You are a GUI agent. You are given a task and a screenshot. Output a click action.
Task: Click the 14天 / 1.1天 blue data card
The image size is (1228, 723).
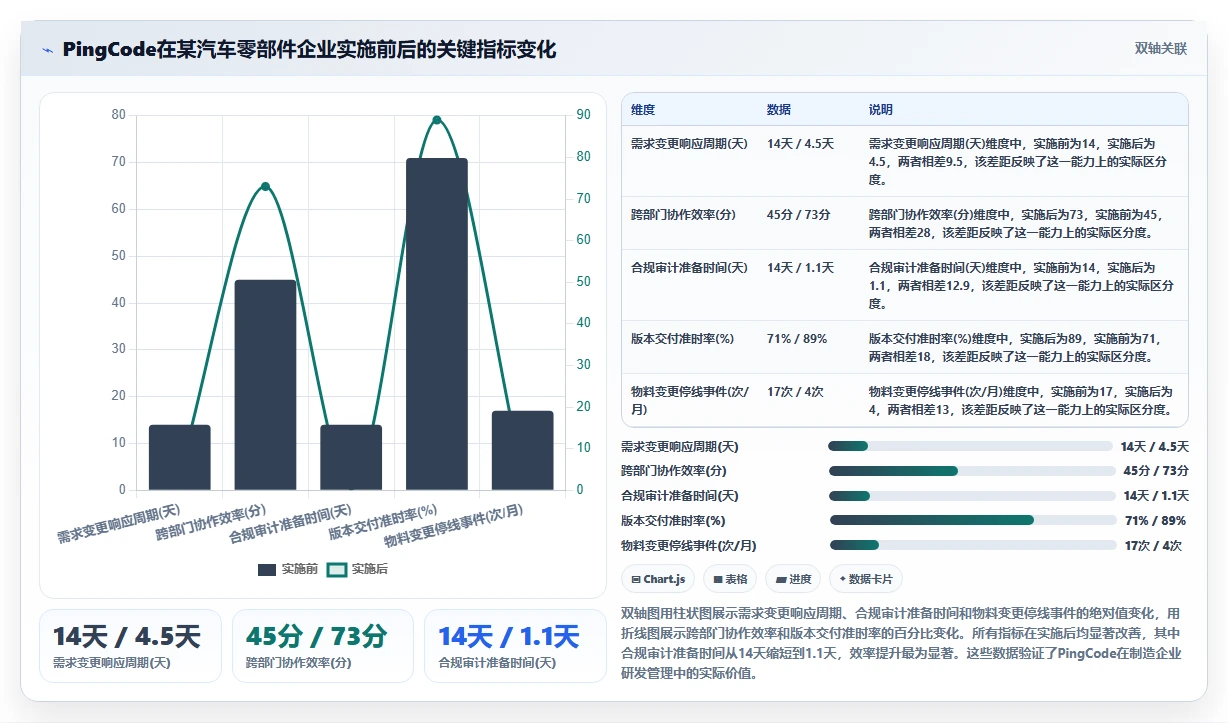tap(515, 646)
